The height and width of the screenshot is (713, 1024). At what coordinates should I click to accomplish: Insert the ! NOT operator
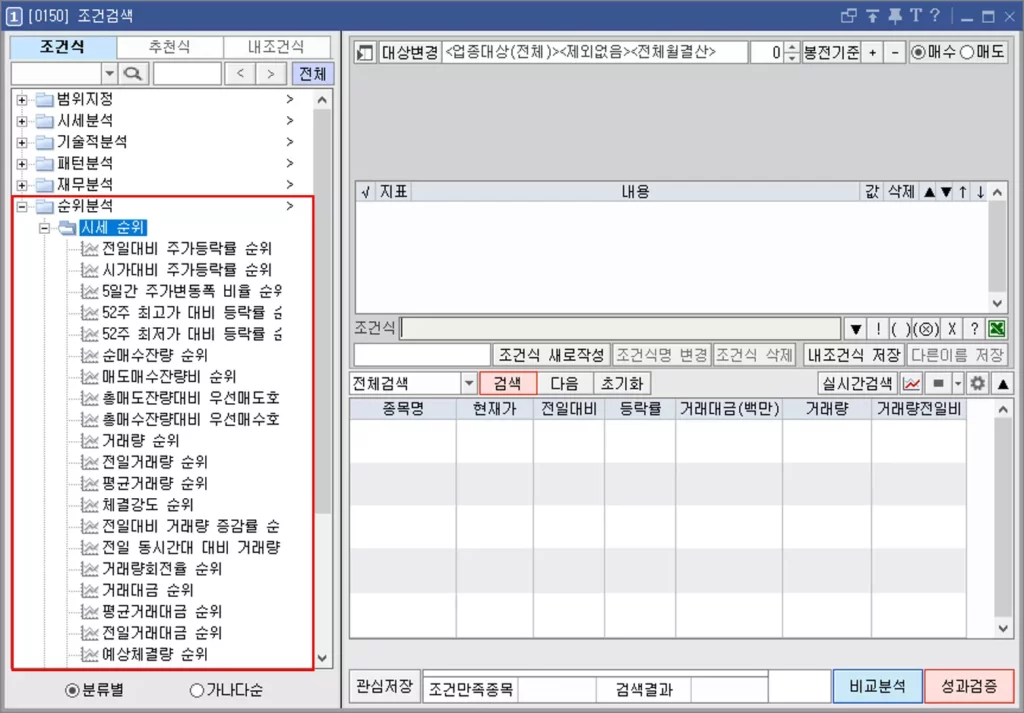tap(878, 328)
